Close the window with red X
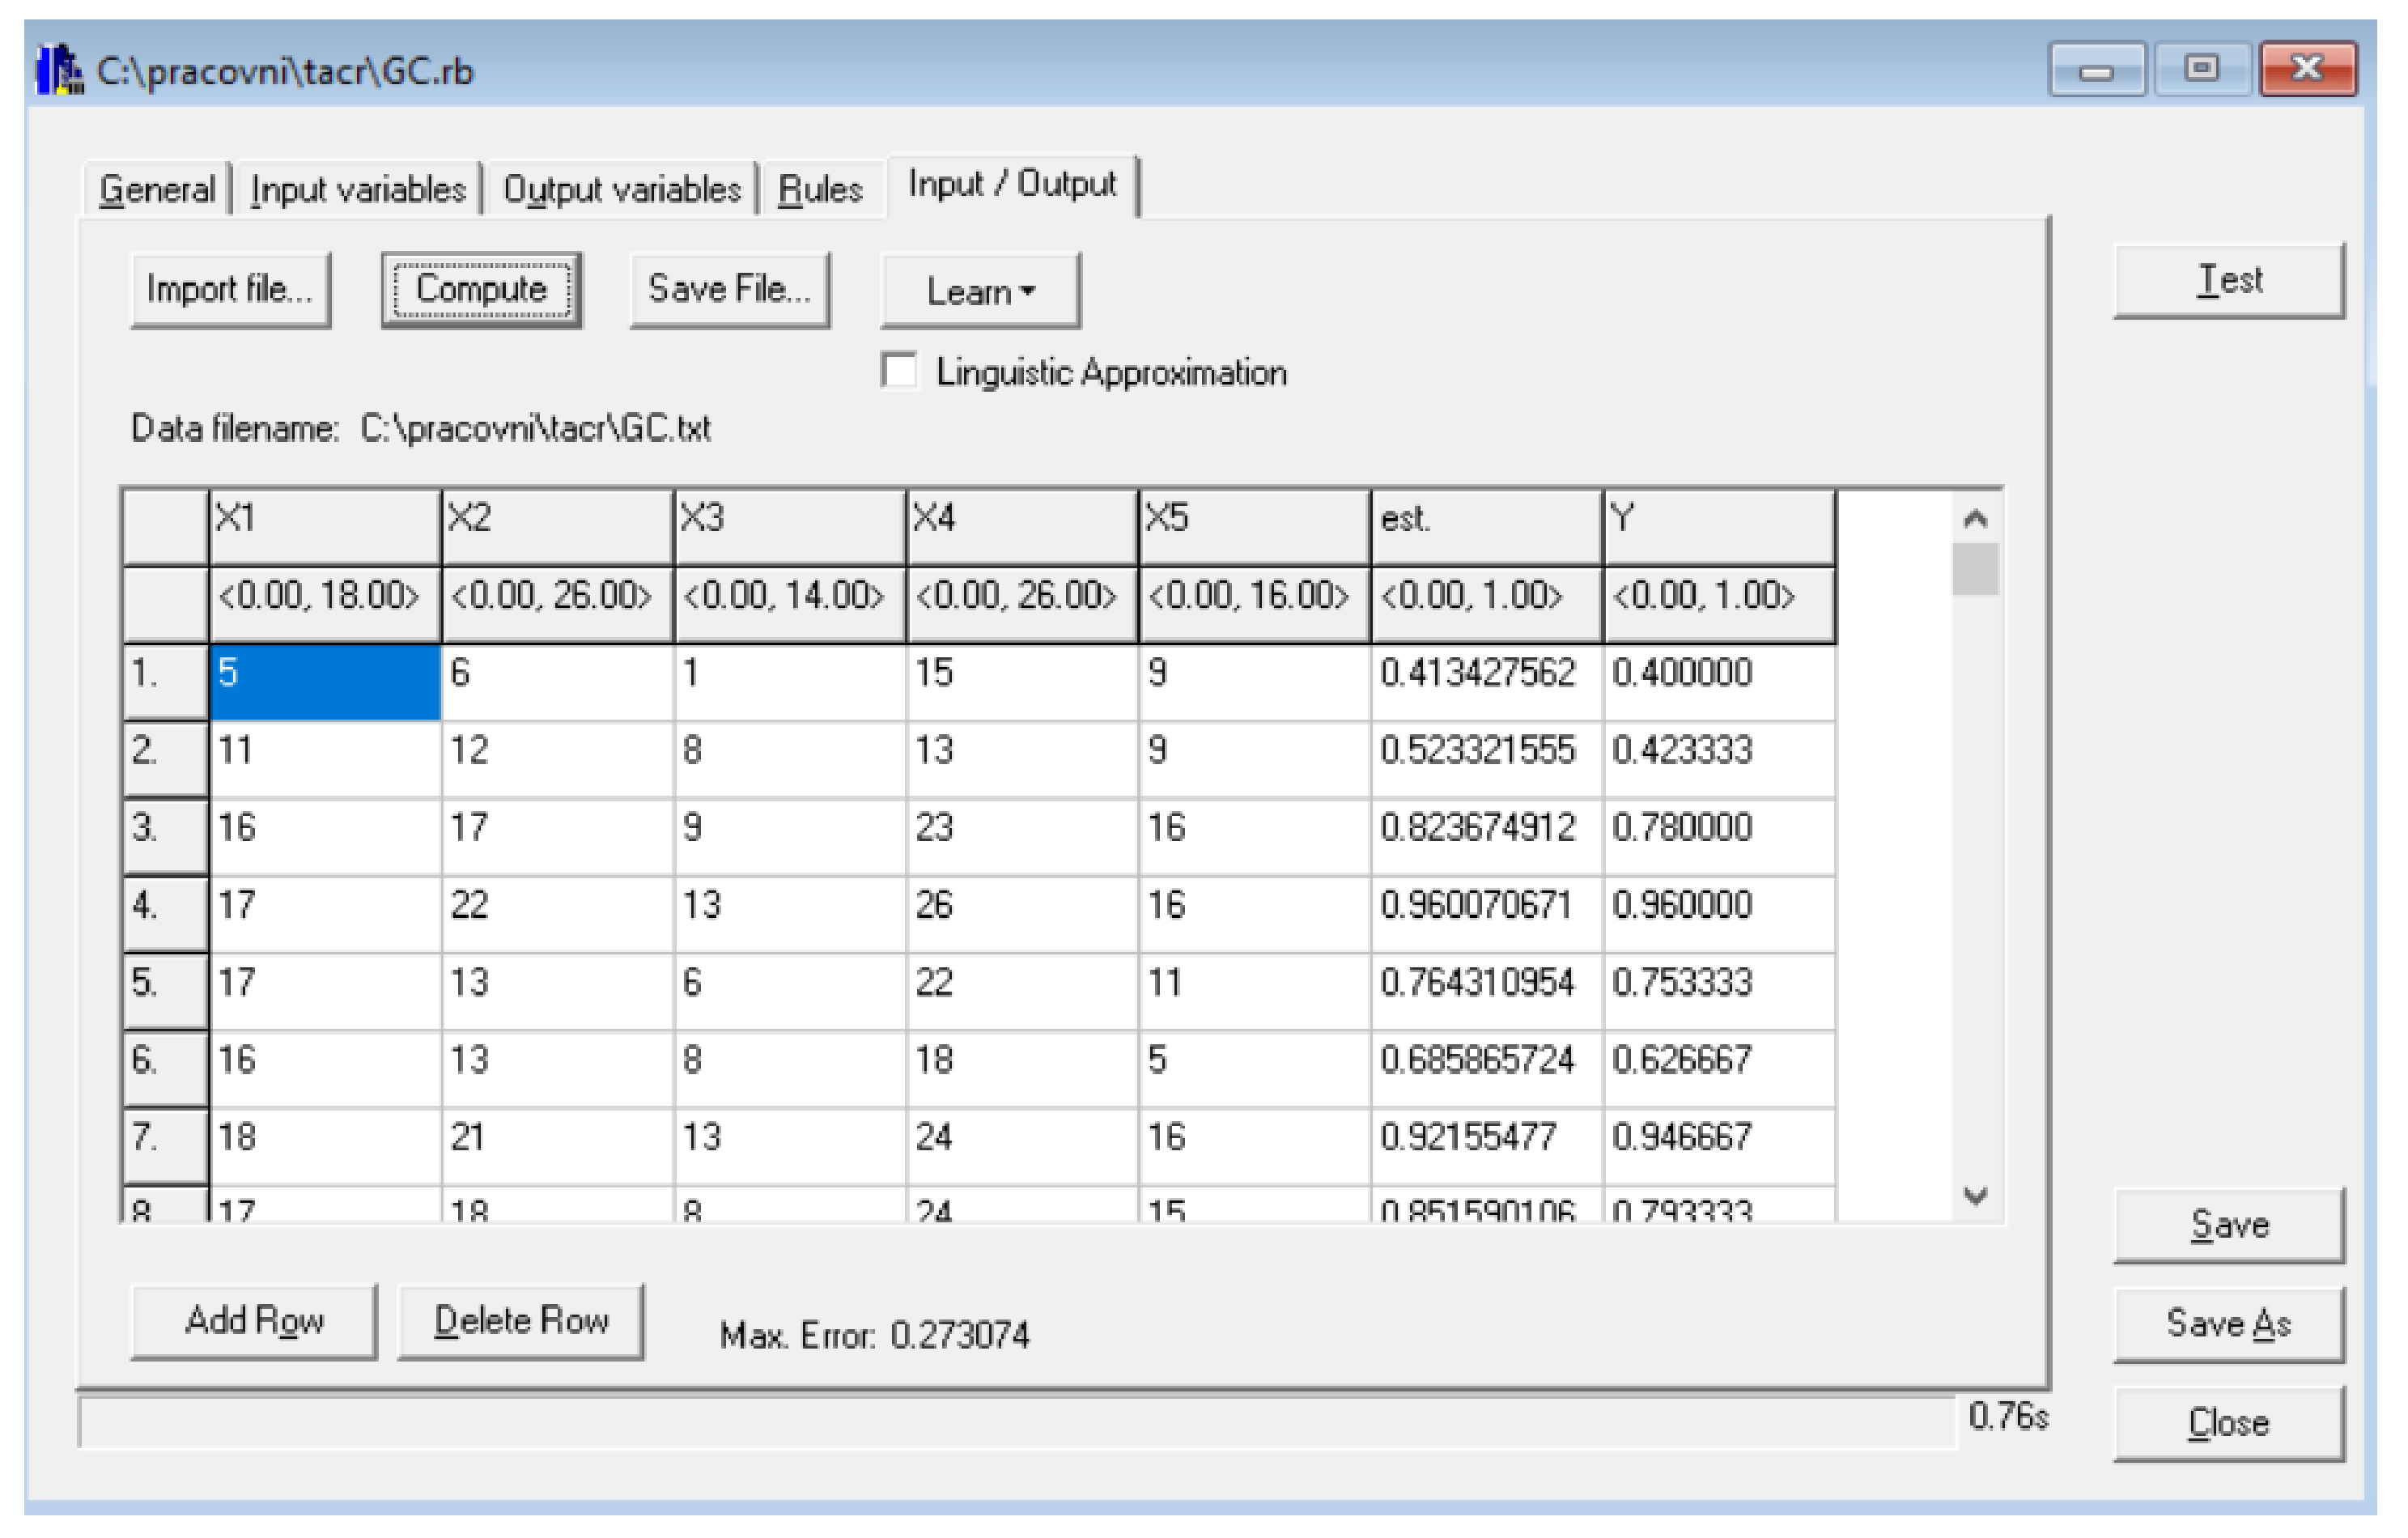The image size is (2408, 1538). pos(2308,70)
